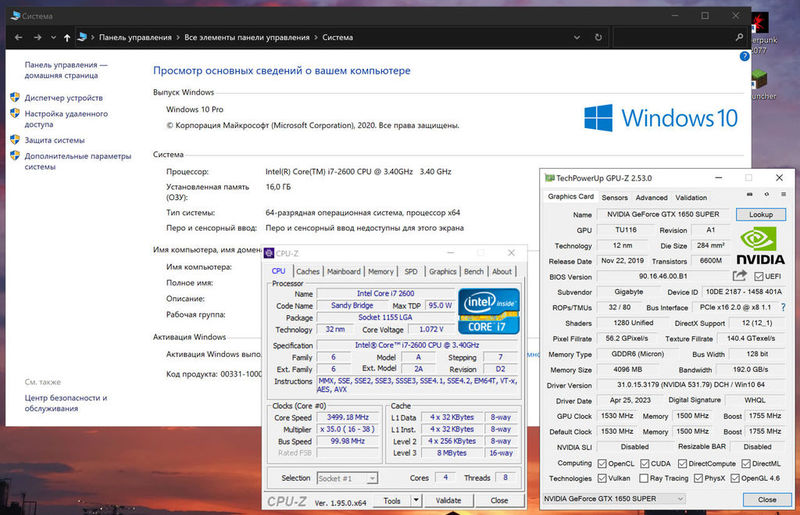Switch to the Sensors tab in GPU-Z
The width and height of the screenshot is (800, 515).
point(614,198)
